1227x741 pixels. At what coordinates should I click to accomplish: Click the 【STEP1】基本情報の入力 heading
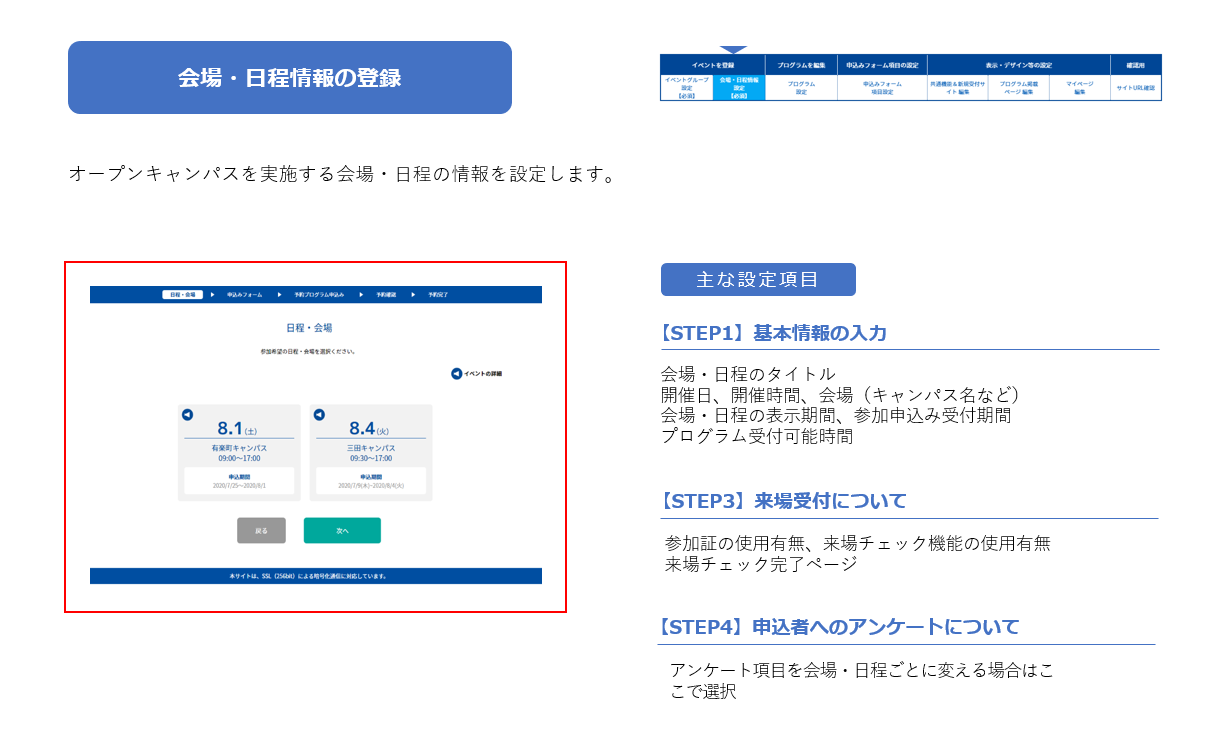pos(772,333)
